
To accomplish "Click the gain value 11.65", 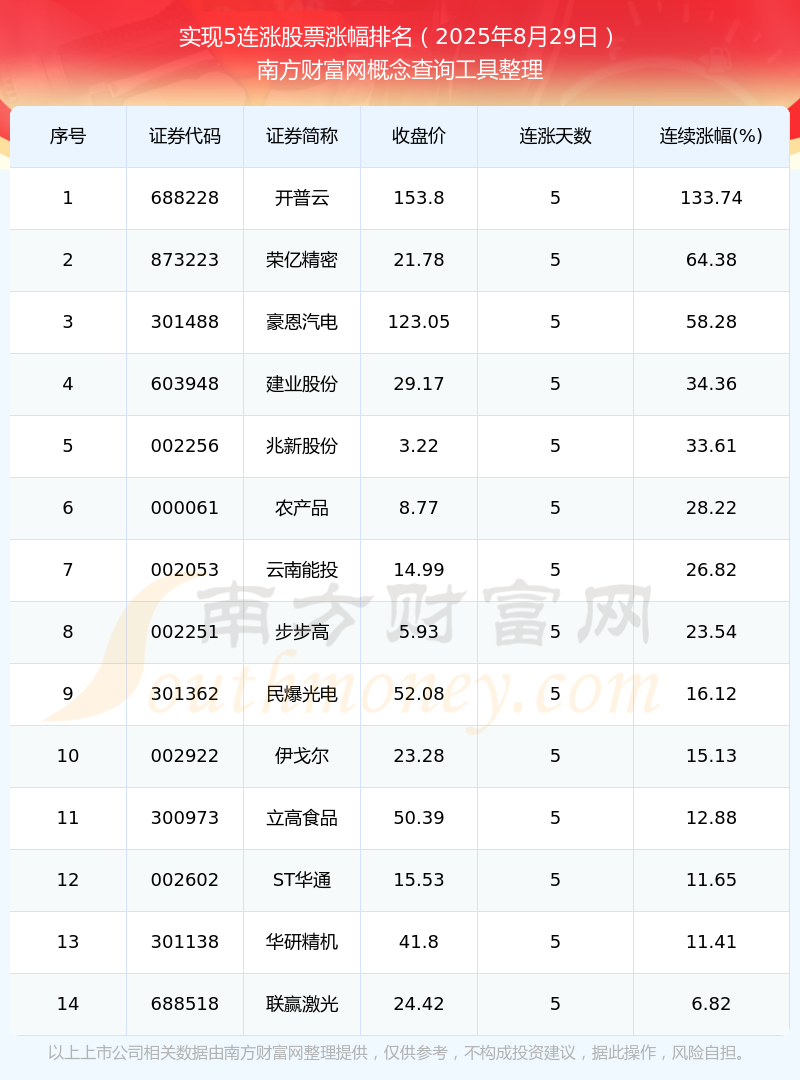I will click(711, 880).
